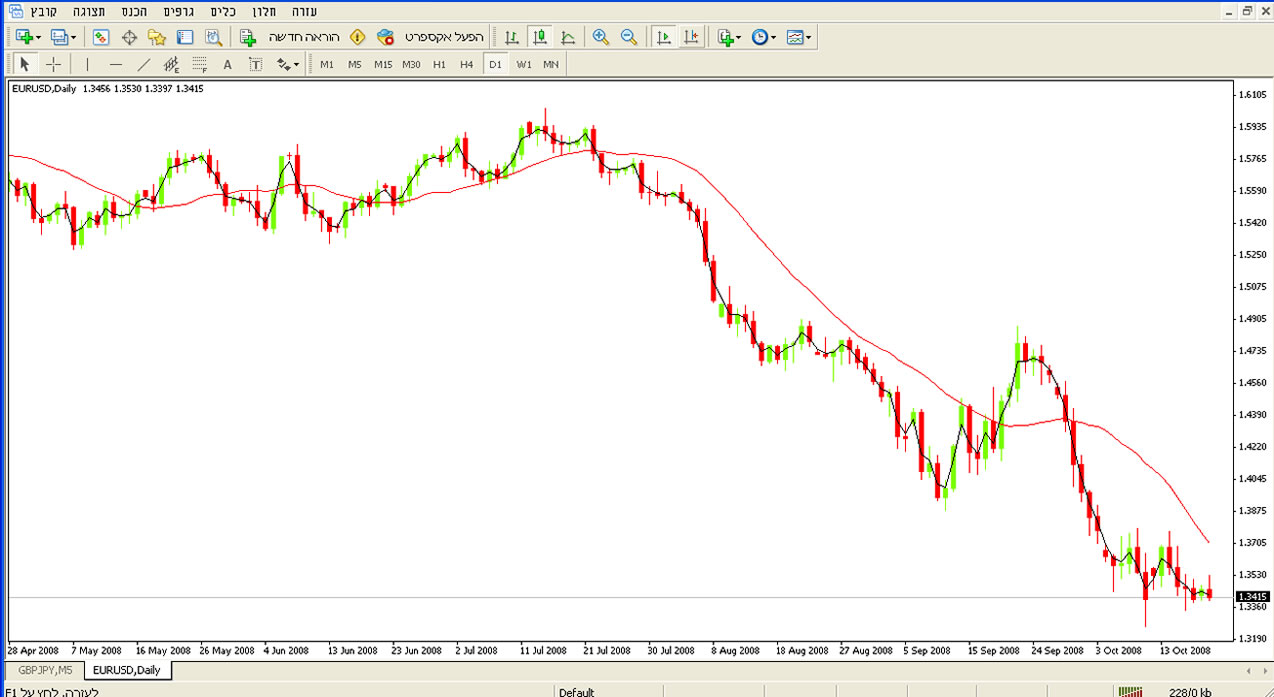1274x697 pixels.
Task: Open the Navigator favorites star icon
Action: 156,37
